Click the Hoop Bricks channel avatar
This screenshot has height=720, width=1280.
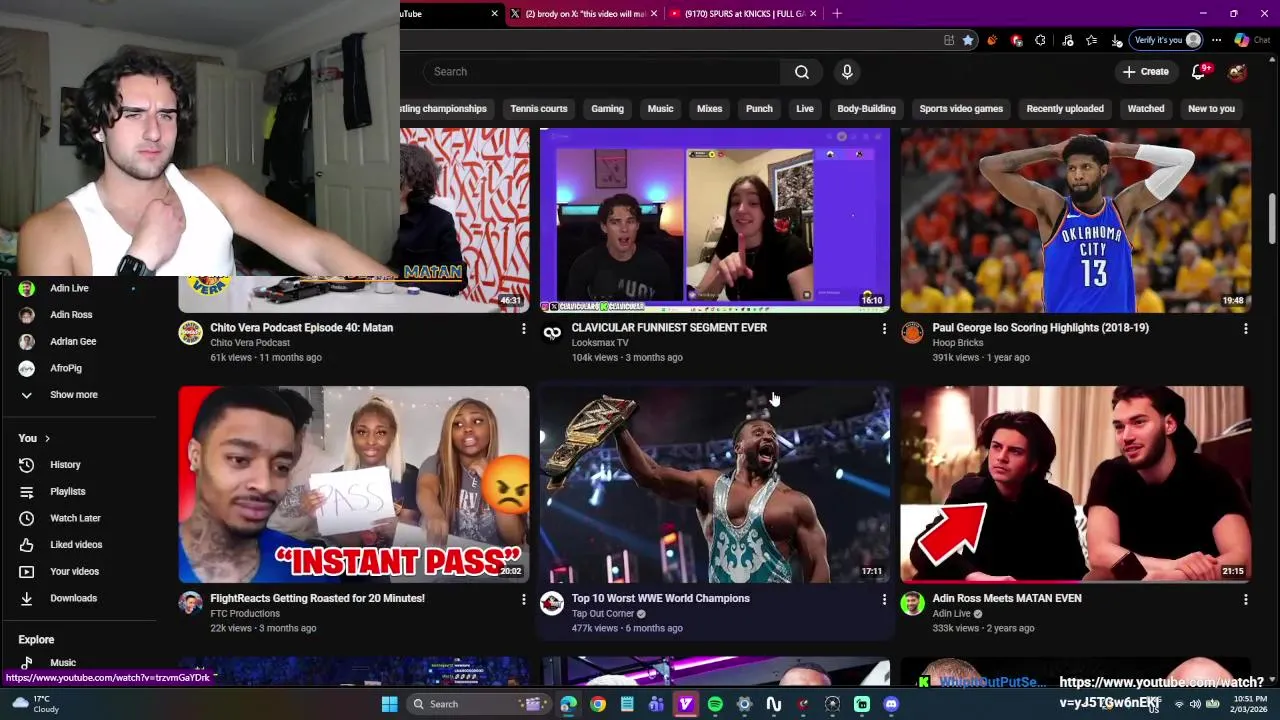912,333
